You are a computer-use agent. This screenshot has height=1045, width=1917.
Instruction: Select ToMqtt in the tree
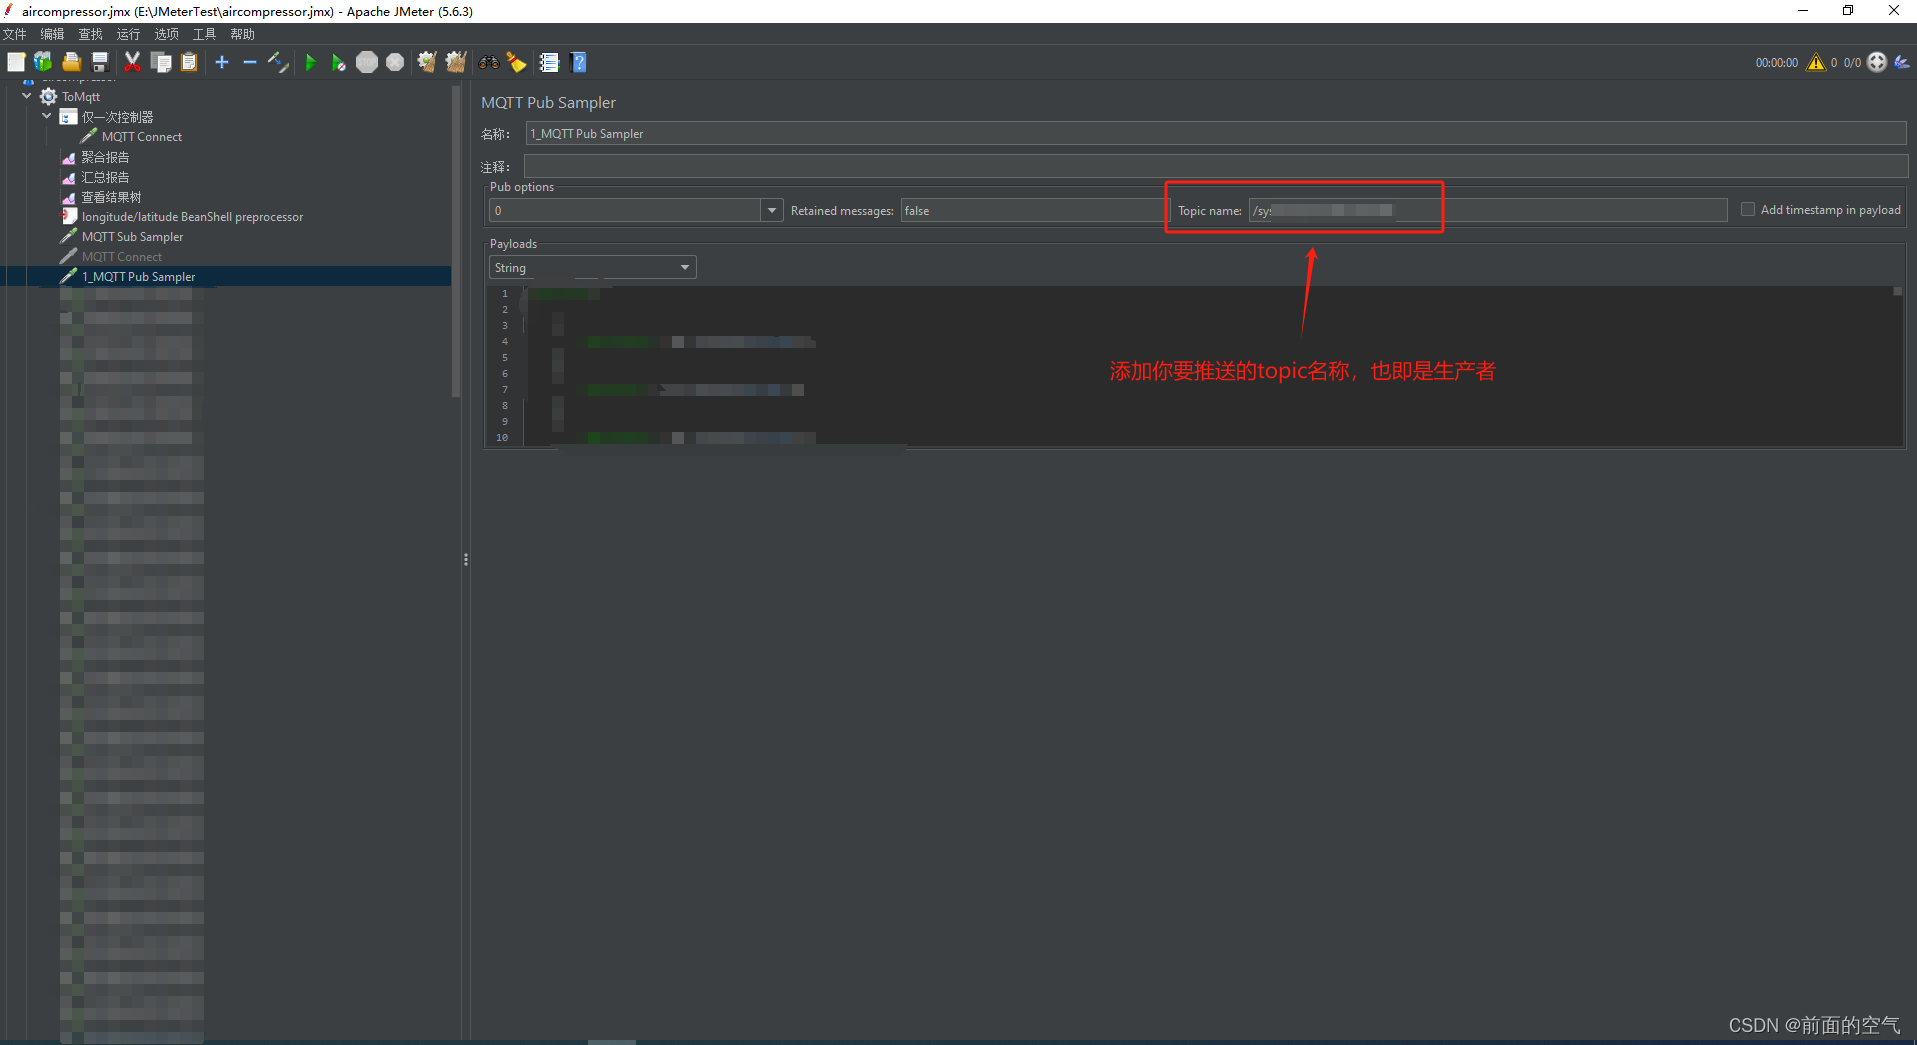[x=81, y=97]
